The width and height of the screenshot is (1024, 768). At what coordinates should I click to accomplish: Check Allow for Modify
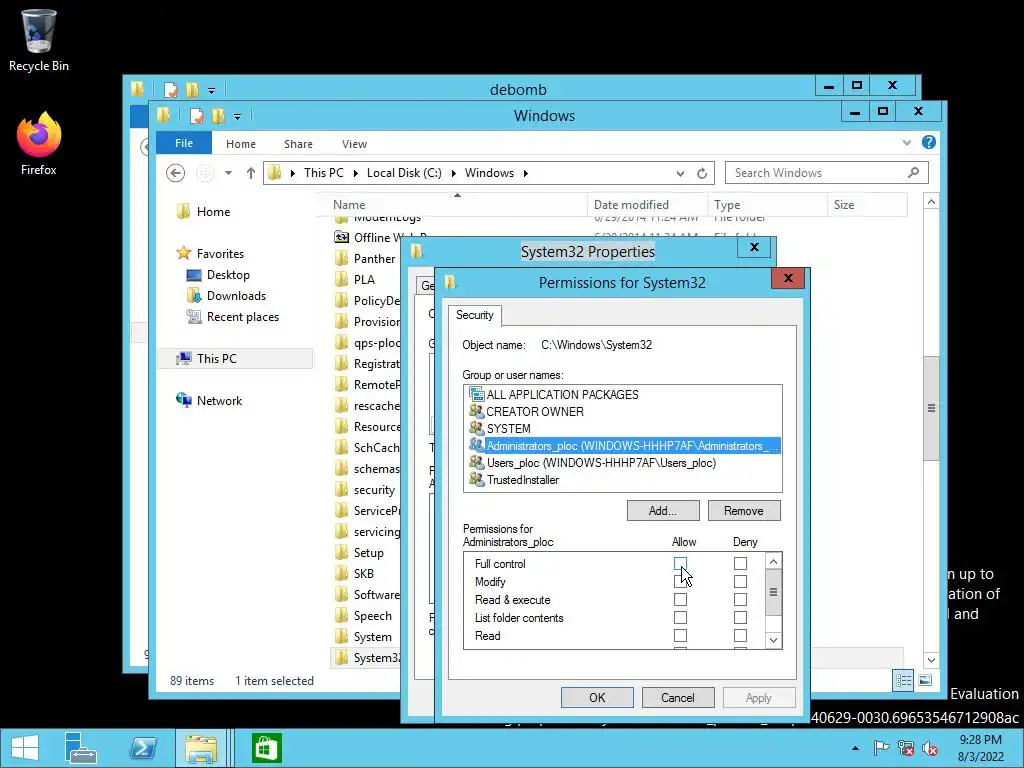click(680, 581)
